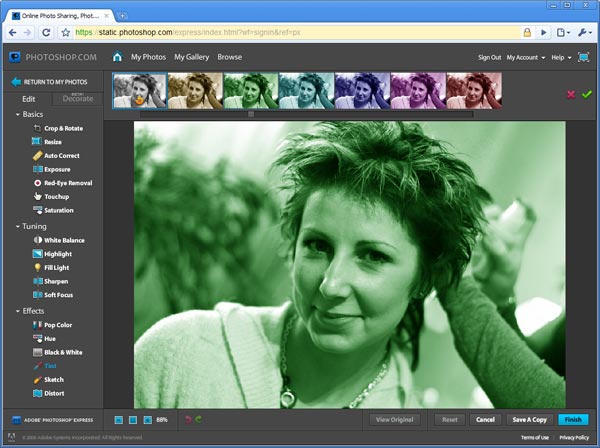The width and height of the screenshot is (600, 448).
Task: Cancel tint with red X icon
Action: click(571, 94)
